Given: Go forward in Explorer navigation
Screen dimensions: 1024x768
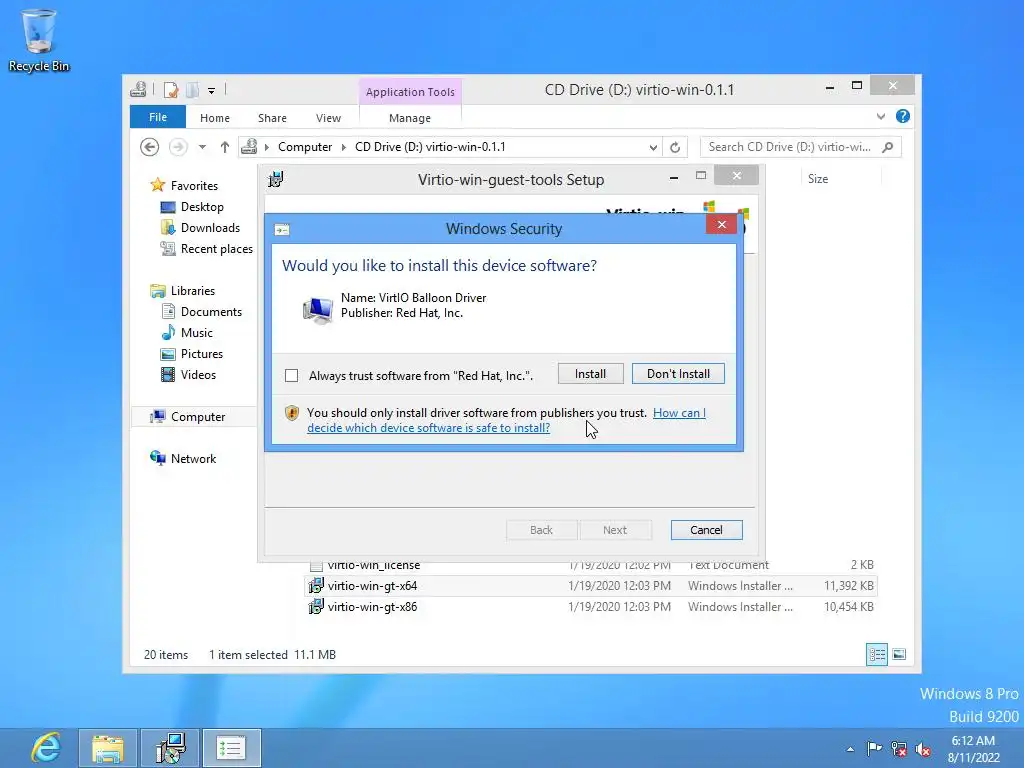Looking at the screenshot, I should [x=178, y=147].
